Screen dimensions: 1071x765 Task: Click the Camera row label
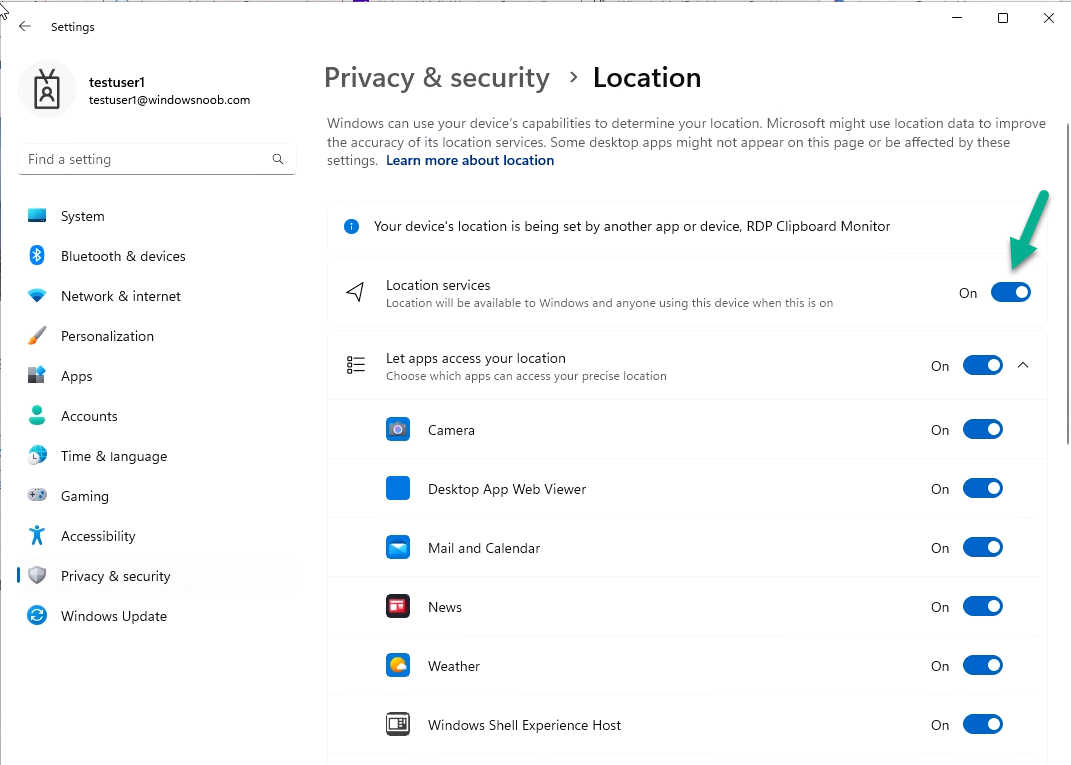(x=451, y=430)
